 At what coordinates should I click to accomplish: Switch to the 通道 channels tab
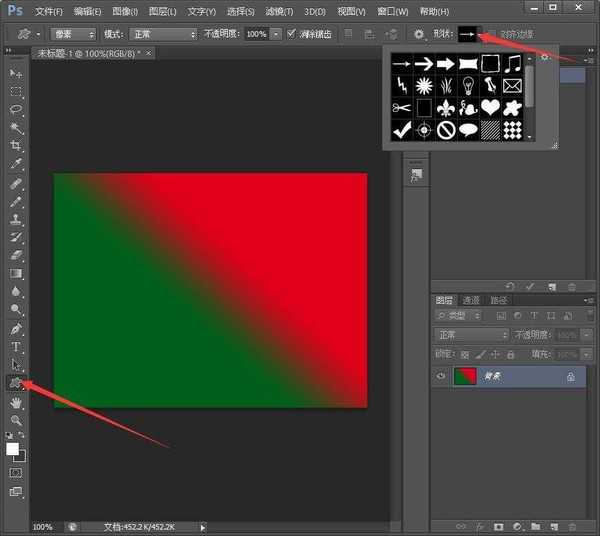pyautogui.click(x=471, y=300)
